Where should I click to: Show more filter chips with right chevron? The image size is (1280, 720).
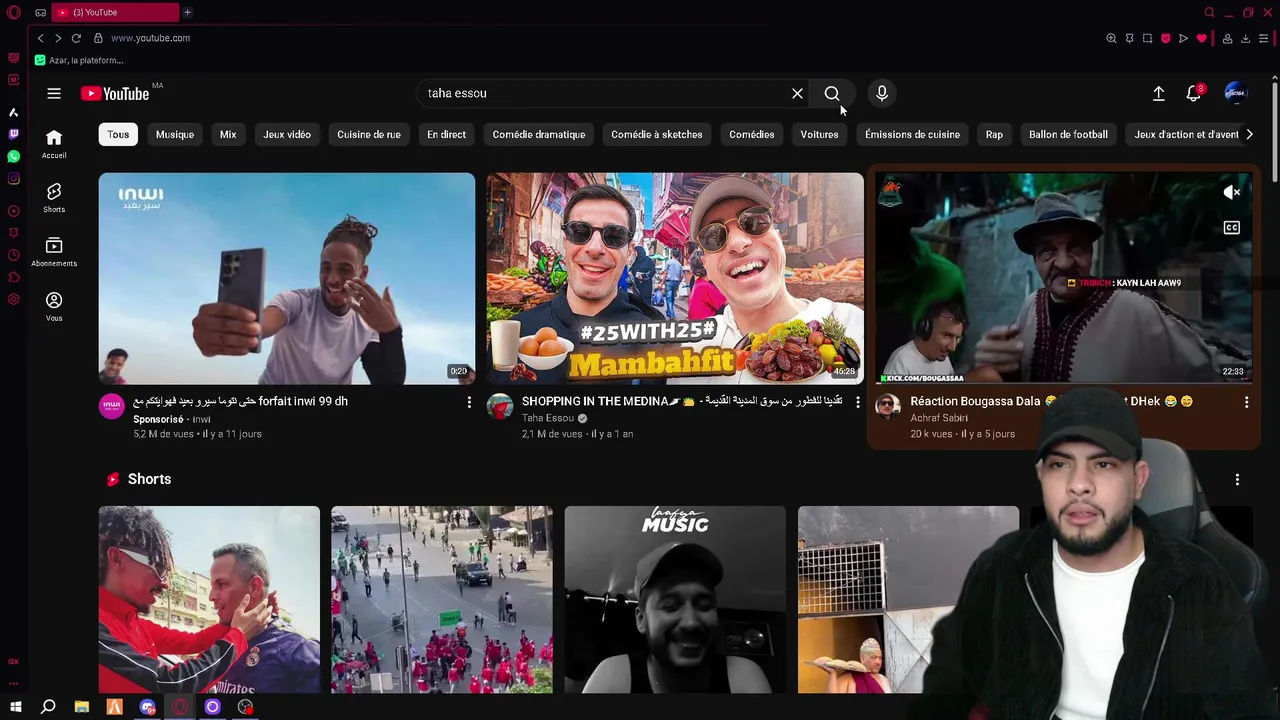click(x=1249, y=134)
